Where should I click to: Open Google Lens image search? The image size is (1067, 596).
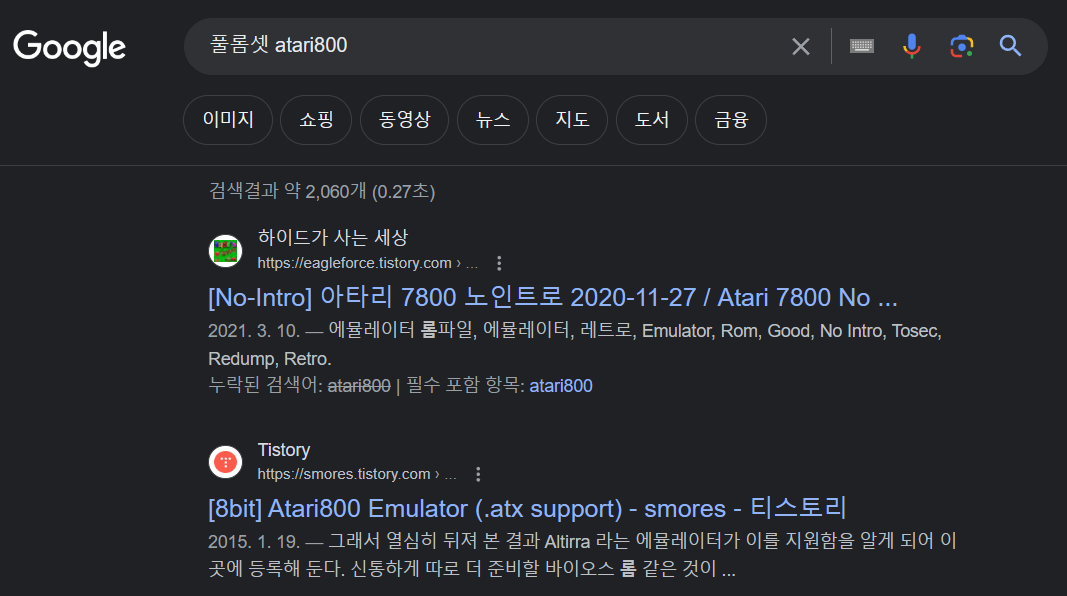tap(962, 46)
